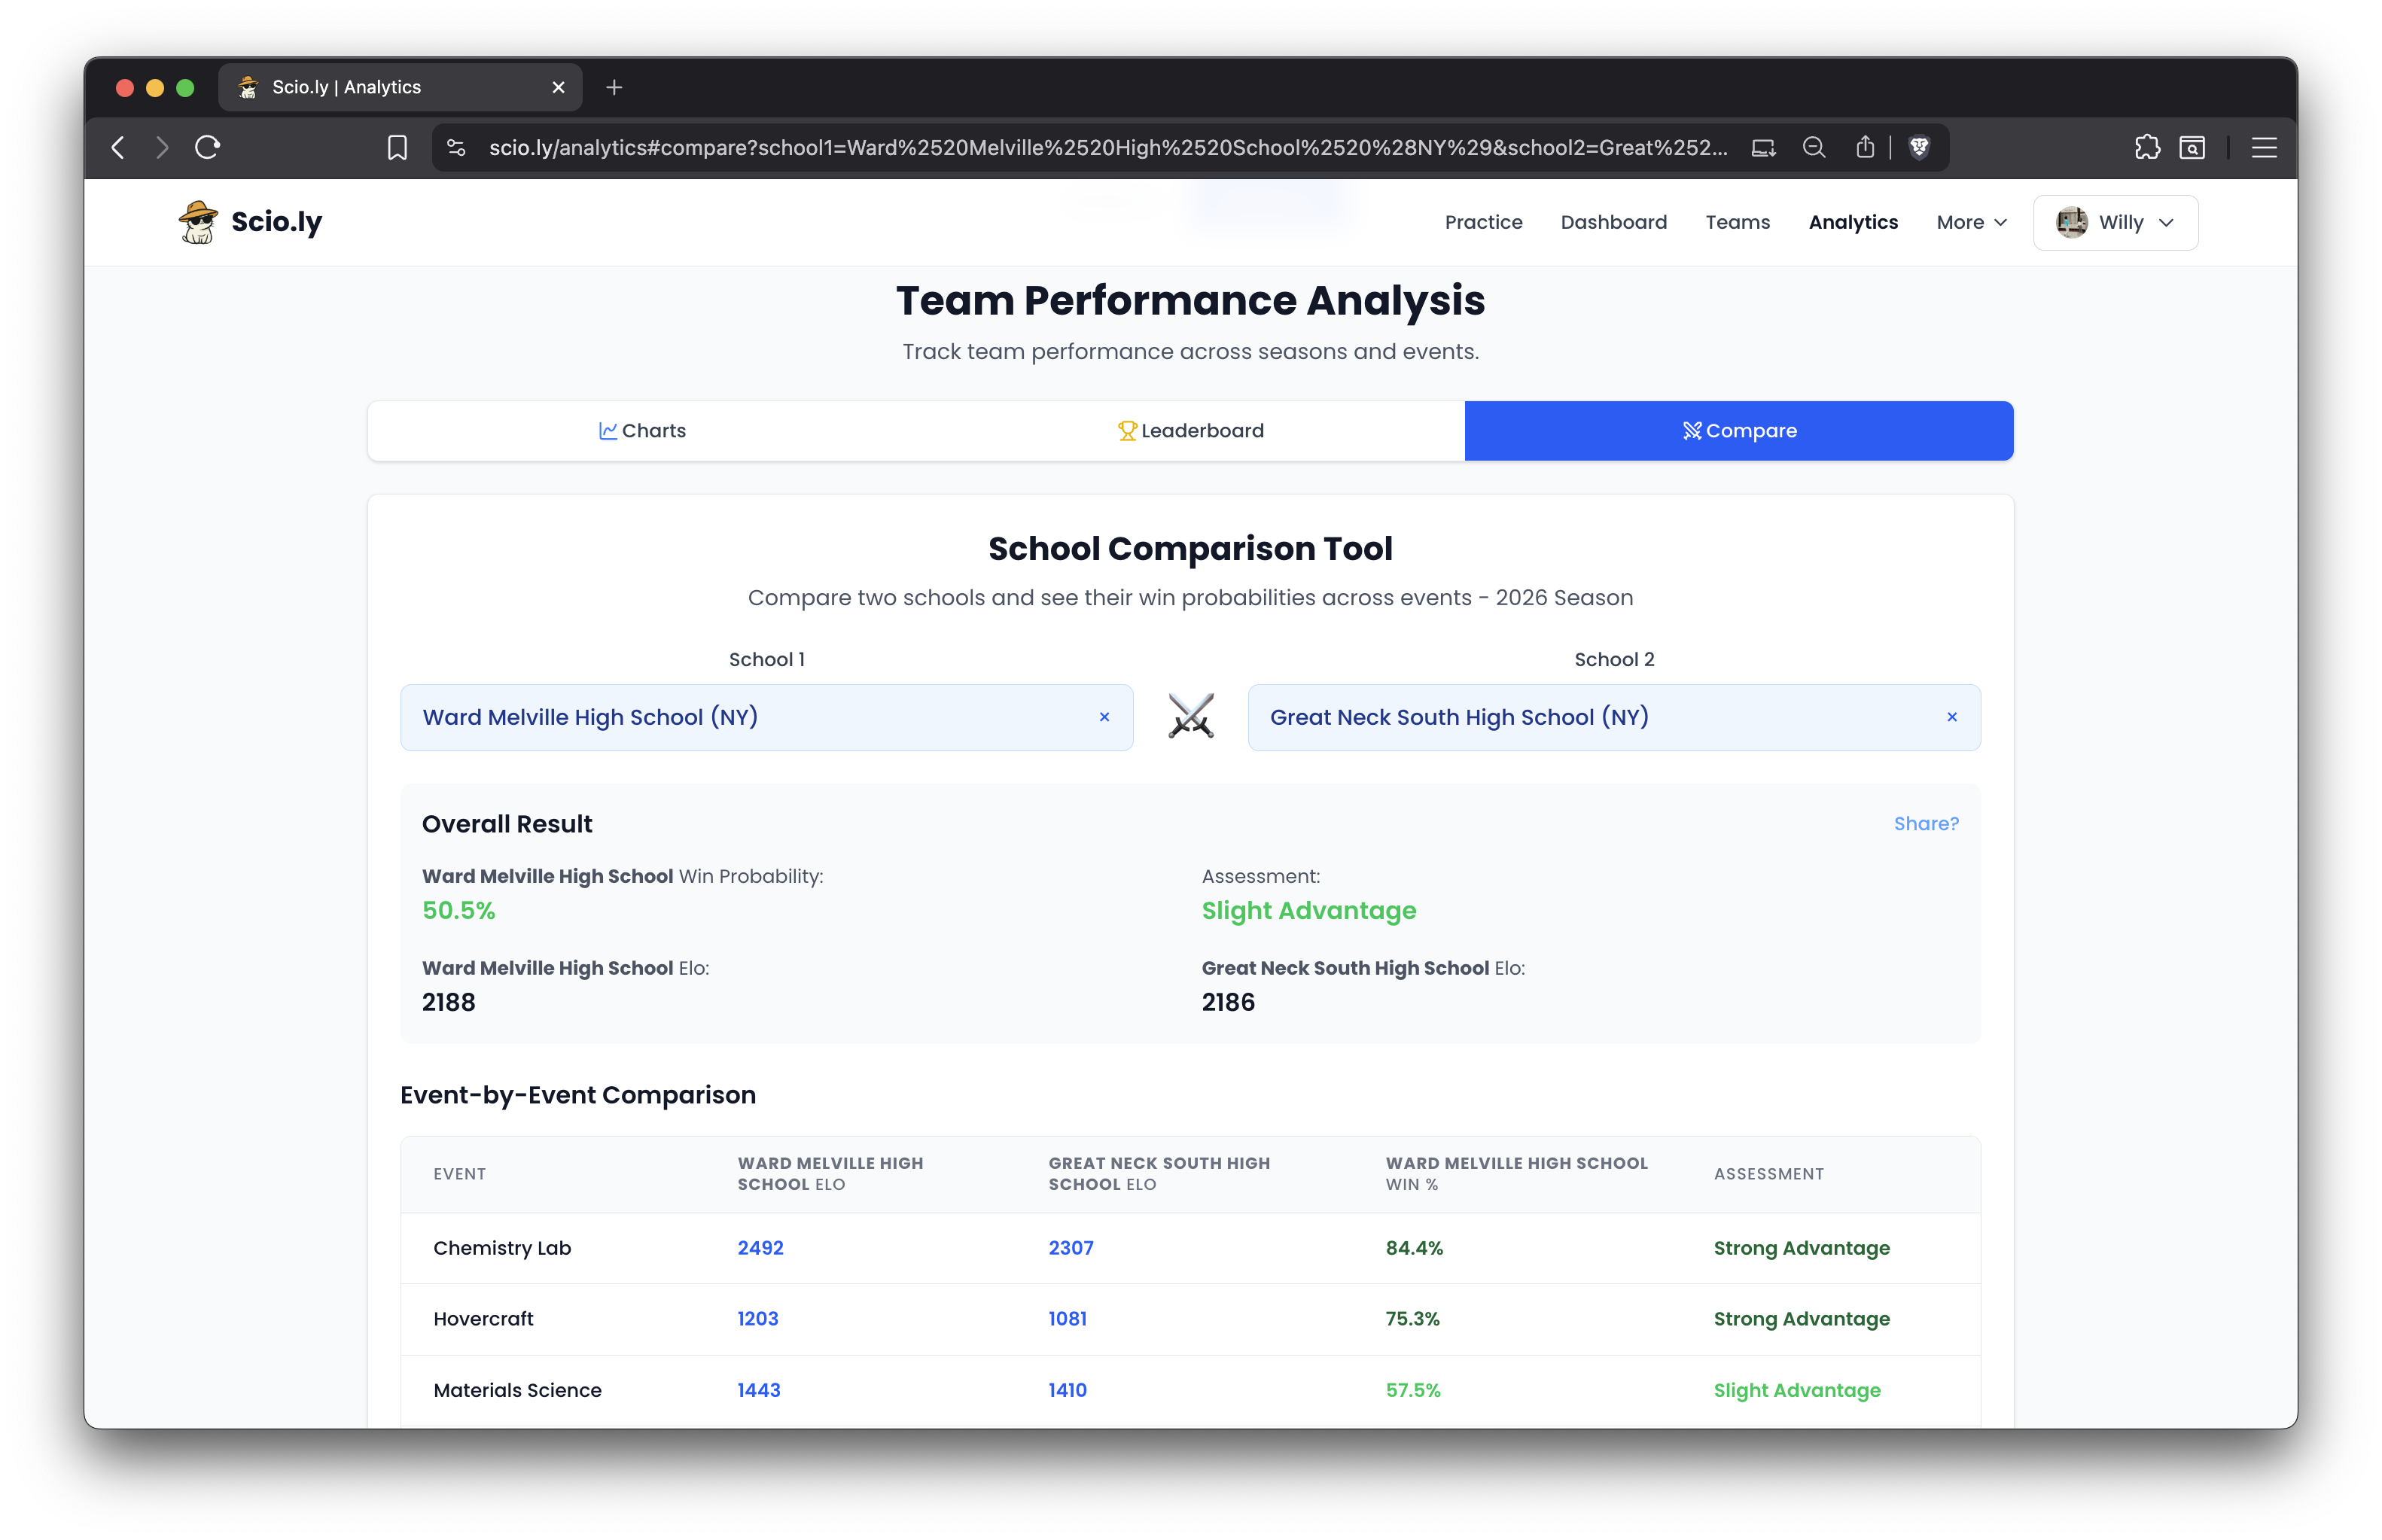The height and width of the screenshot is (1540, 2382).
Task: Open a new browser tab with plus icon
Action: [x=614, y=87]
